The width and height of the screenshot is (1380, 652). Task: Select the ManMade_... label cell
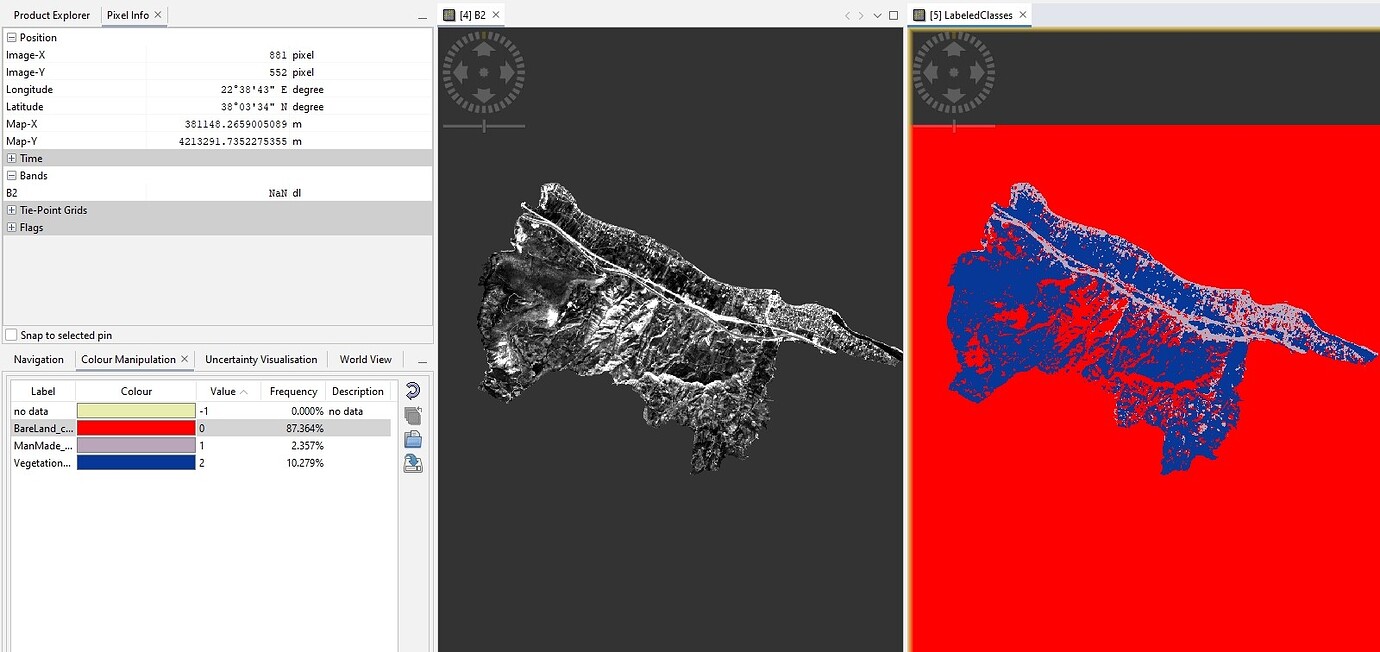(x=43, y=445)
